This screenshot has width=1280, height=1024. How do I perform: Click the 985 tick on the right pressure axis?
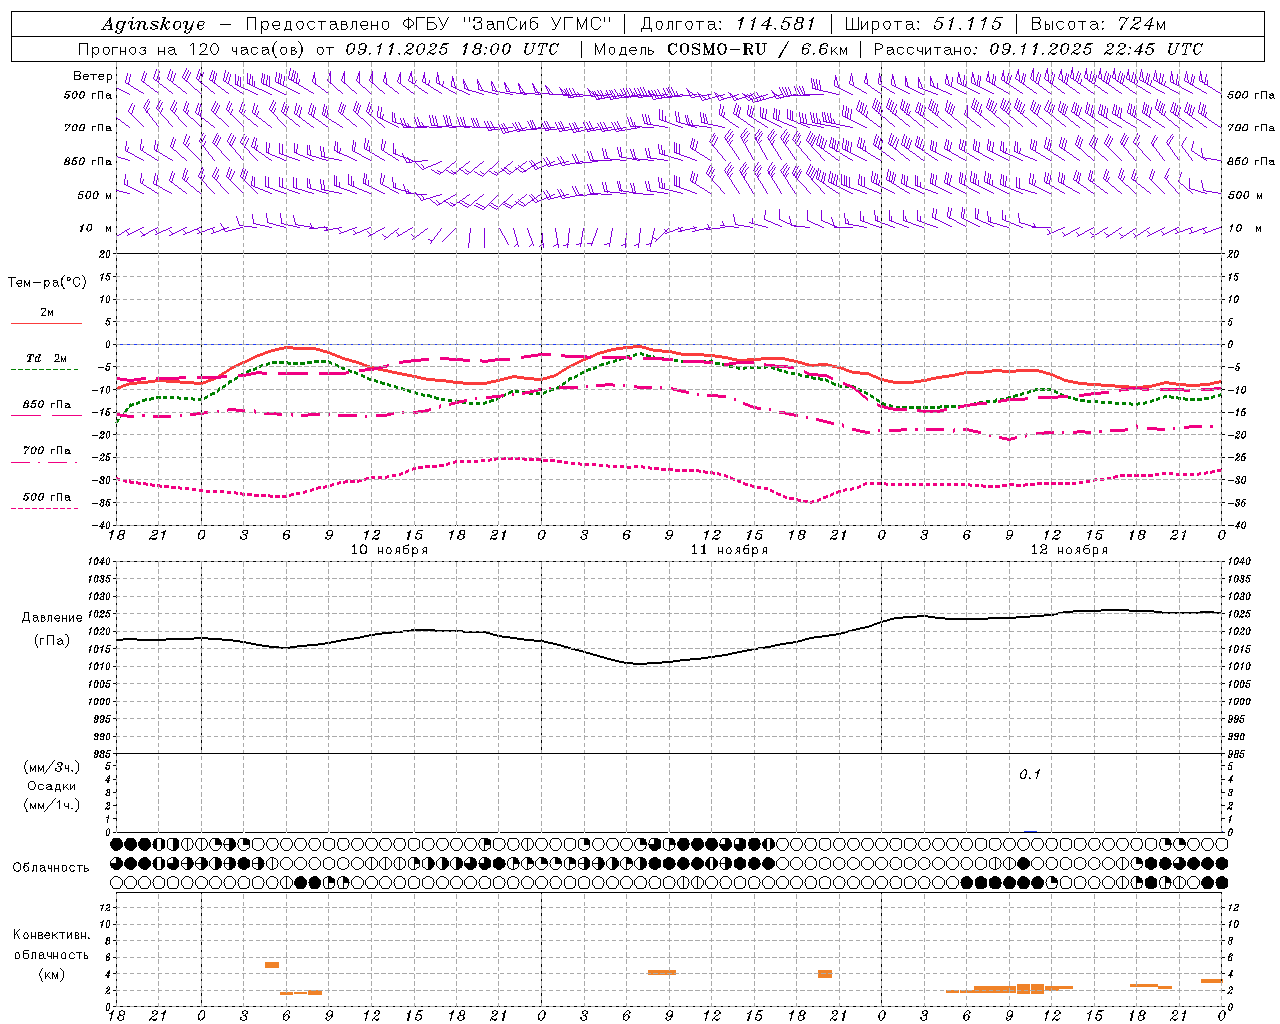click(1237, 754)
